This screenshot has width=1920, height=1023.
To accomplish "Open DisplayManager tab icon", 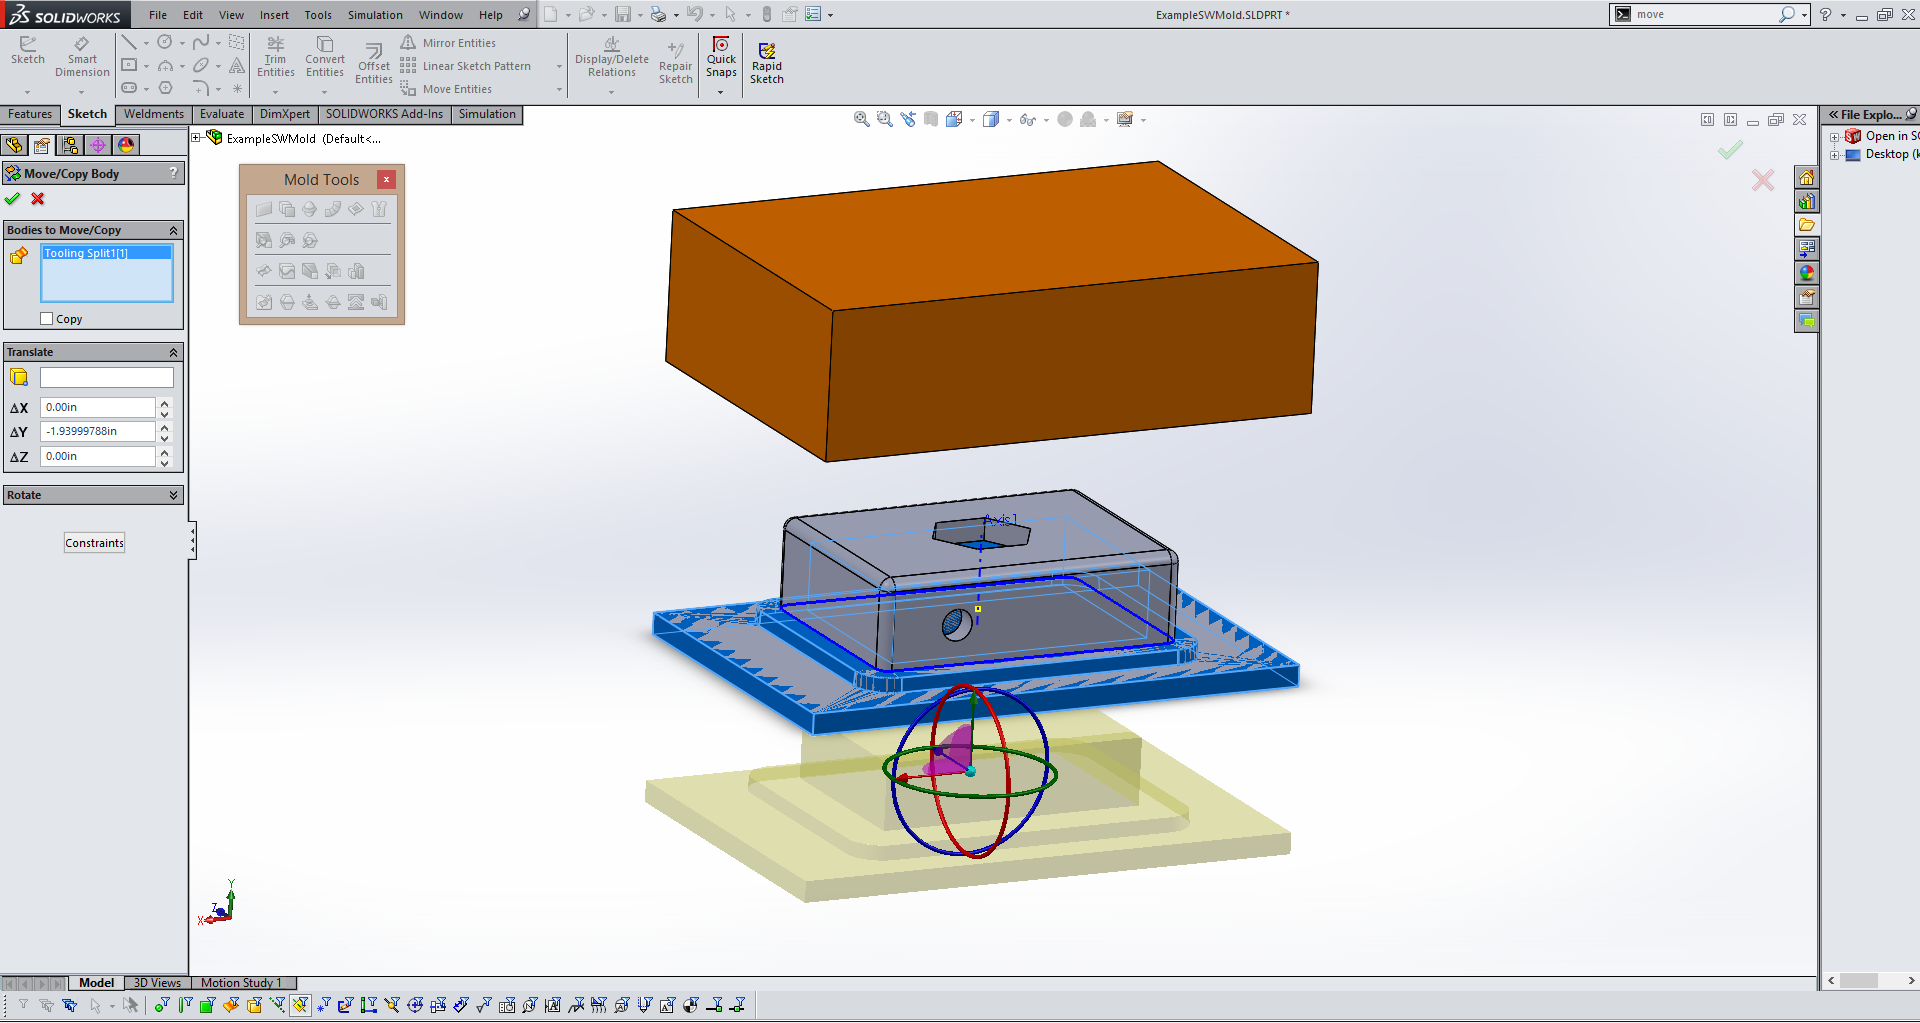I will 126,145.
